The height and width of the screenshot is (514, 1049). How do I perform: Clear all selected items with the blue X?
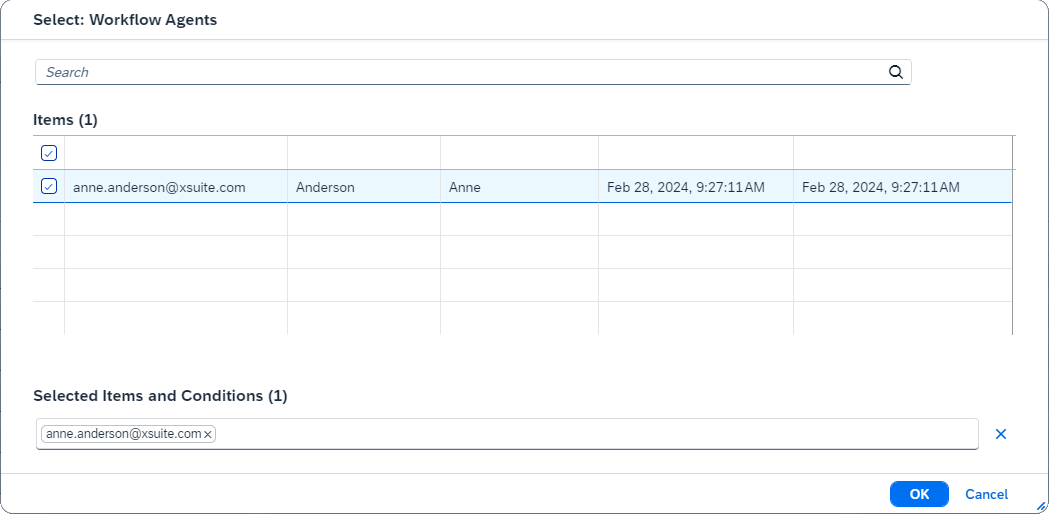pyautogui.click(x=1000, y=434)
